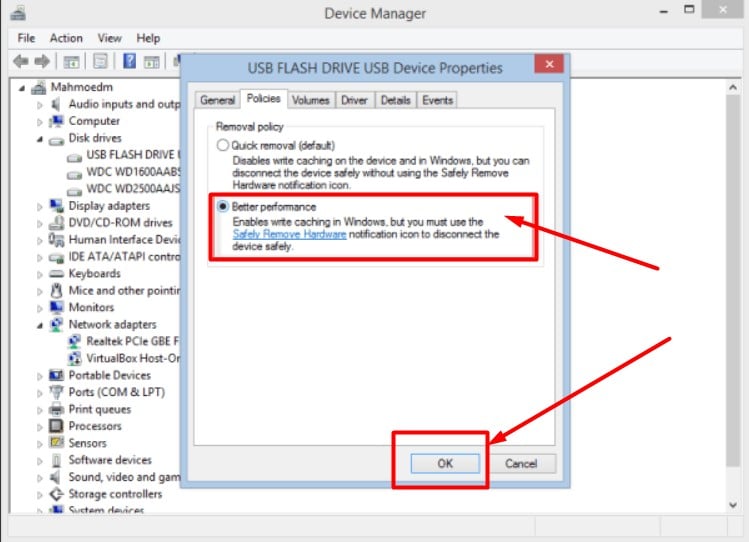Select the USB FLASH DRIVE disk icon

[x=75, y=155]
